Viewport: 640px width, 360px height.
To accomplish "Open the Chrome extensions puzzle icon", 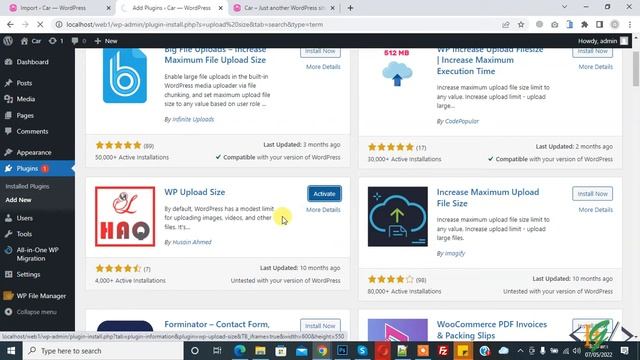I will tap(584, 24).
